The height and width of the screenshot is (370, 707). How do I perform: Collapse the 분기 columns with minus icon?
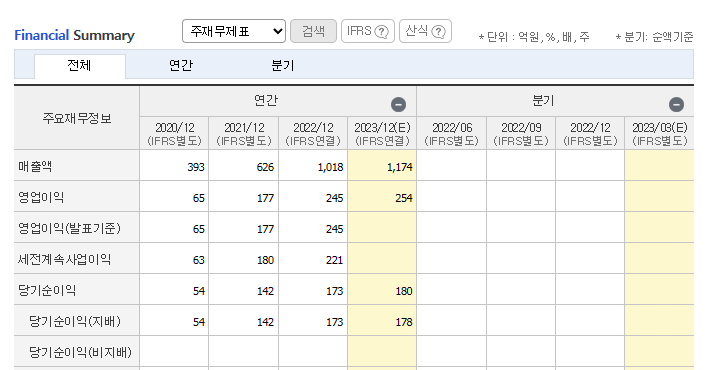tap(676, 105)
